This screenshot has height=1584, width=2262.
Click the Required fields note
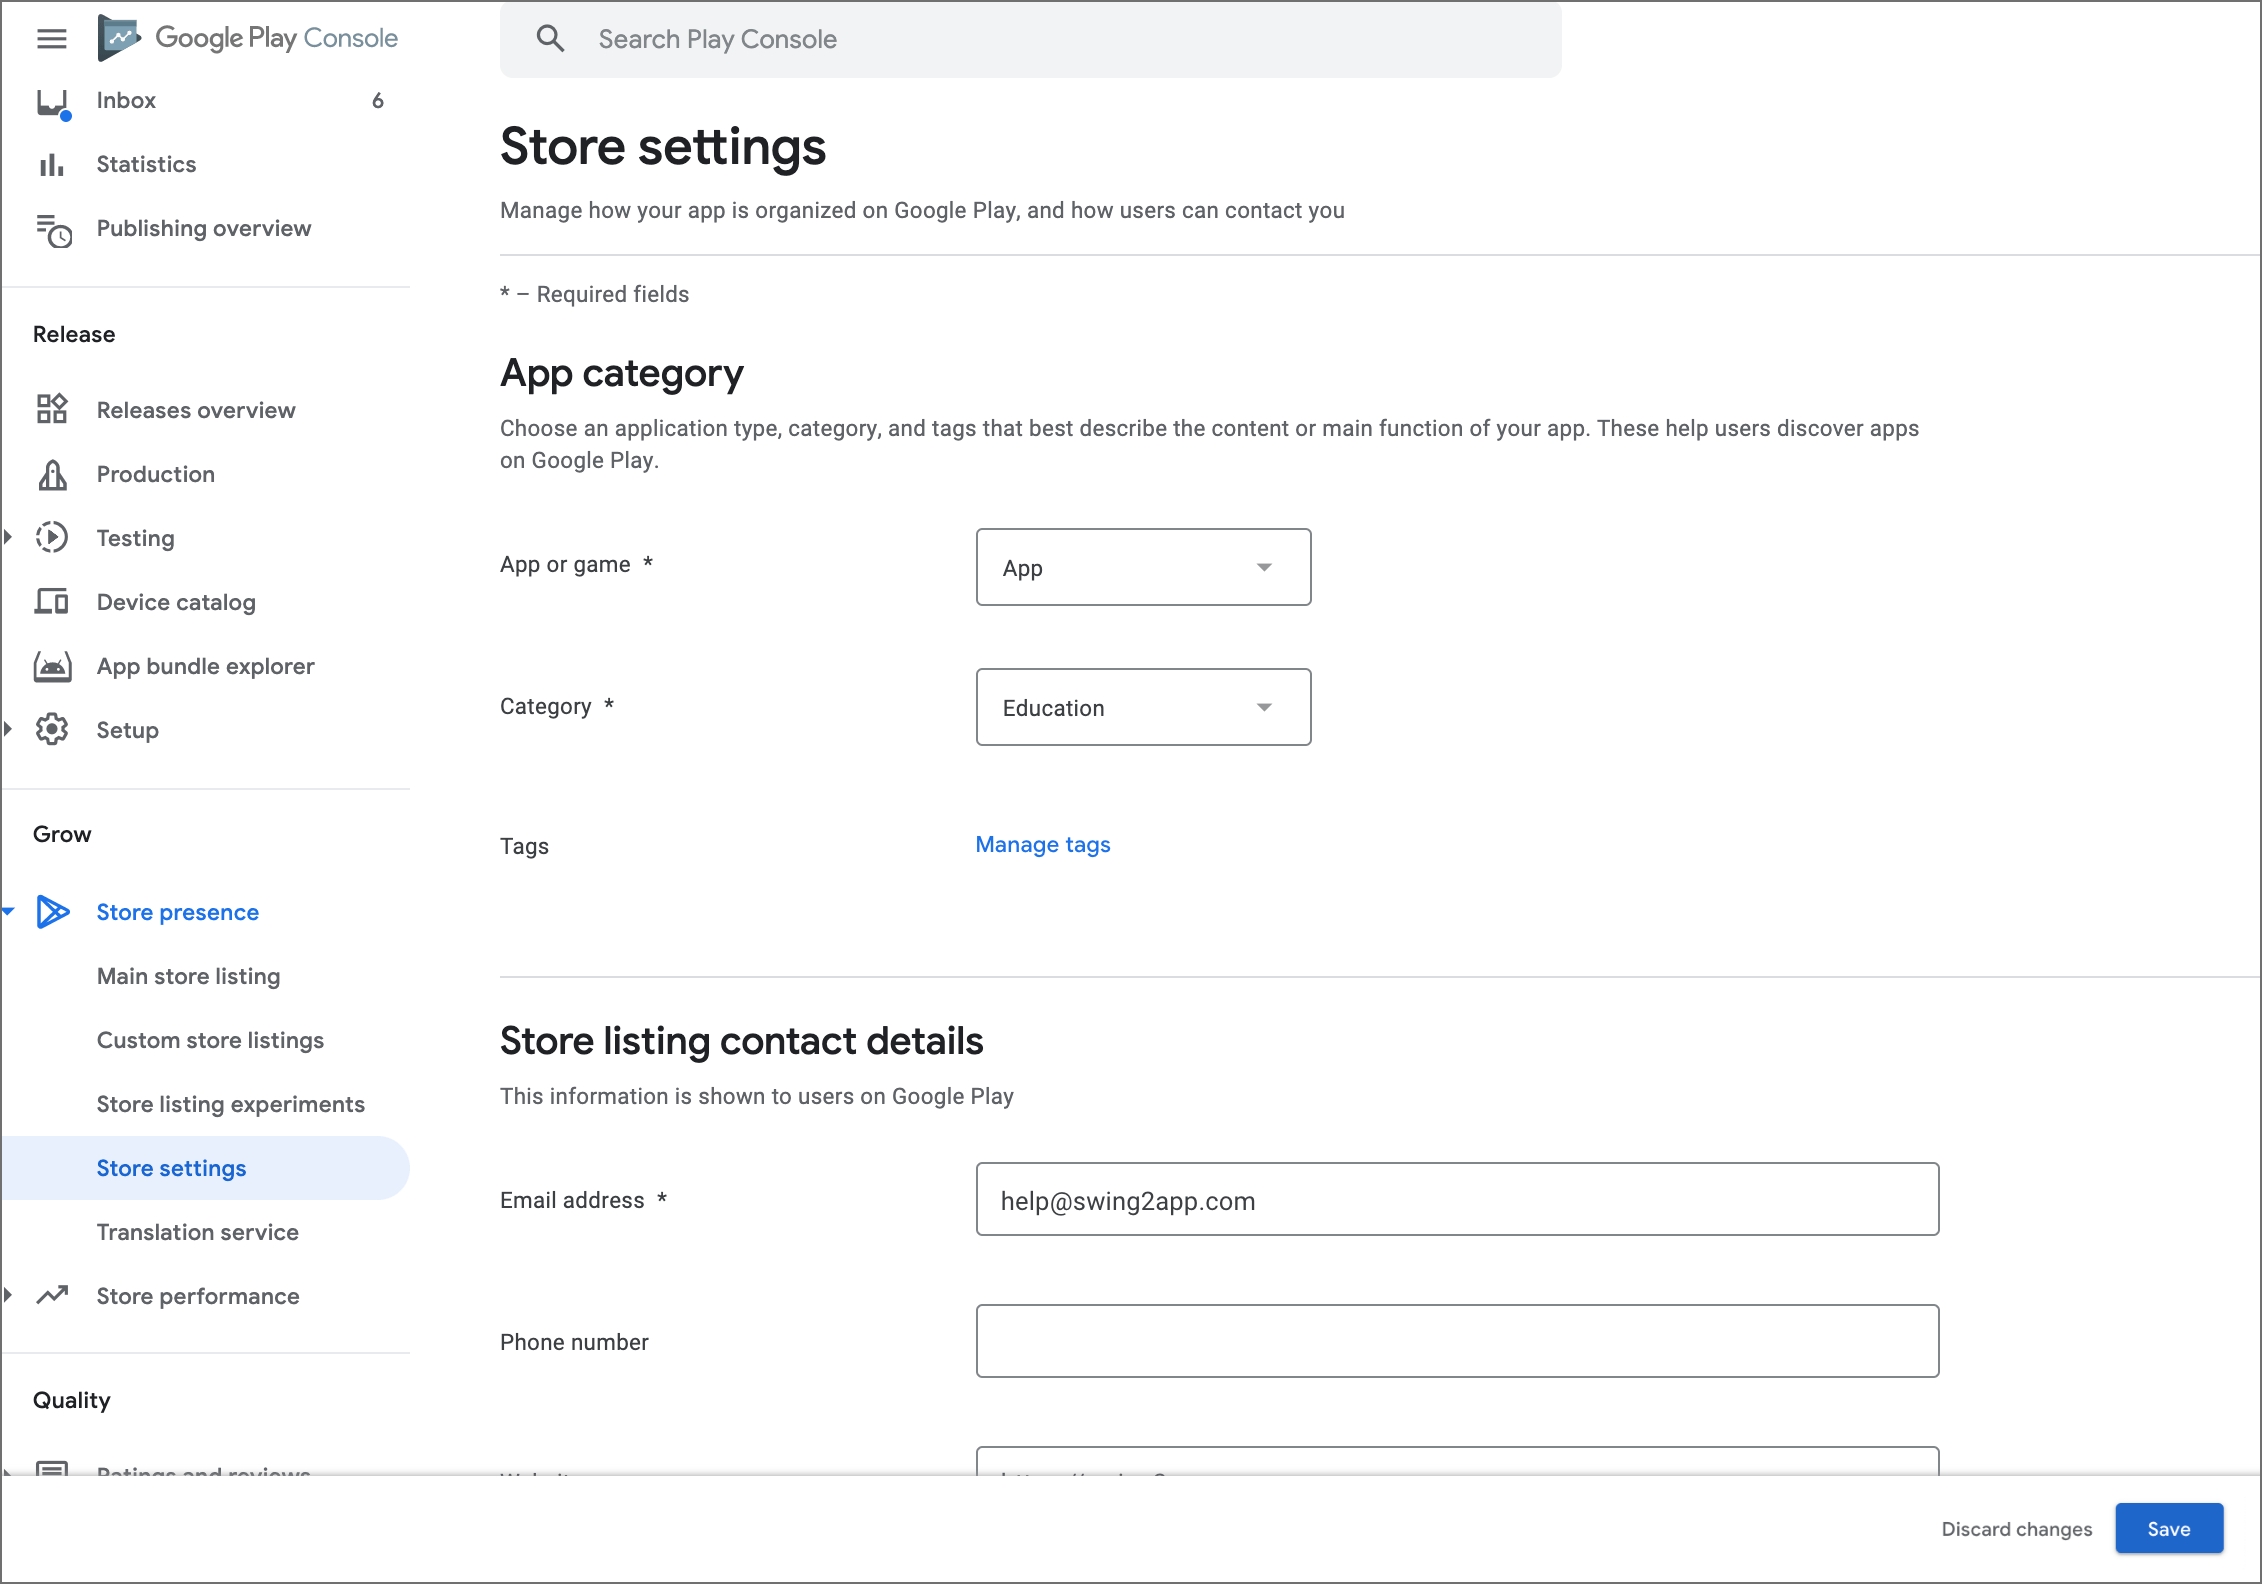pos(594,294)
